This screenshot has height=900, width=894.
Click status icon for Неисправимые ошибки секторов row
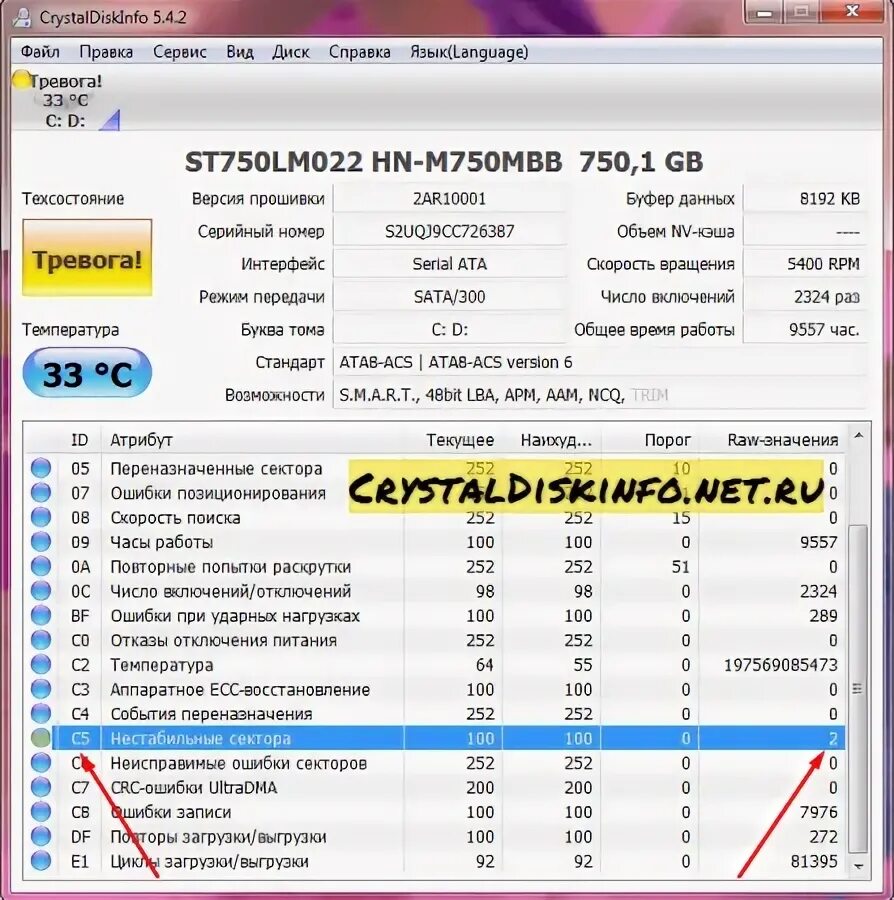click(x=41, y=763)
